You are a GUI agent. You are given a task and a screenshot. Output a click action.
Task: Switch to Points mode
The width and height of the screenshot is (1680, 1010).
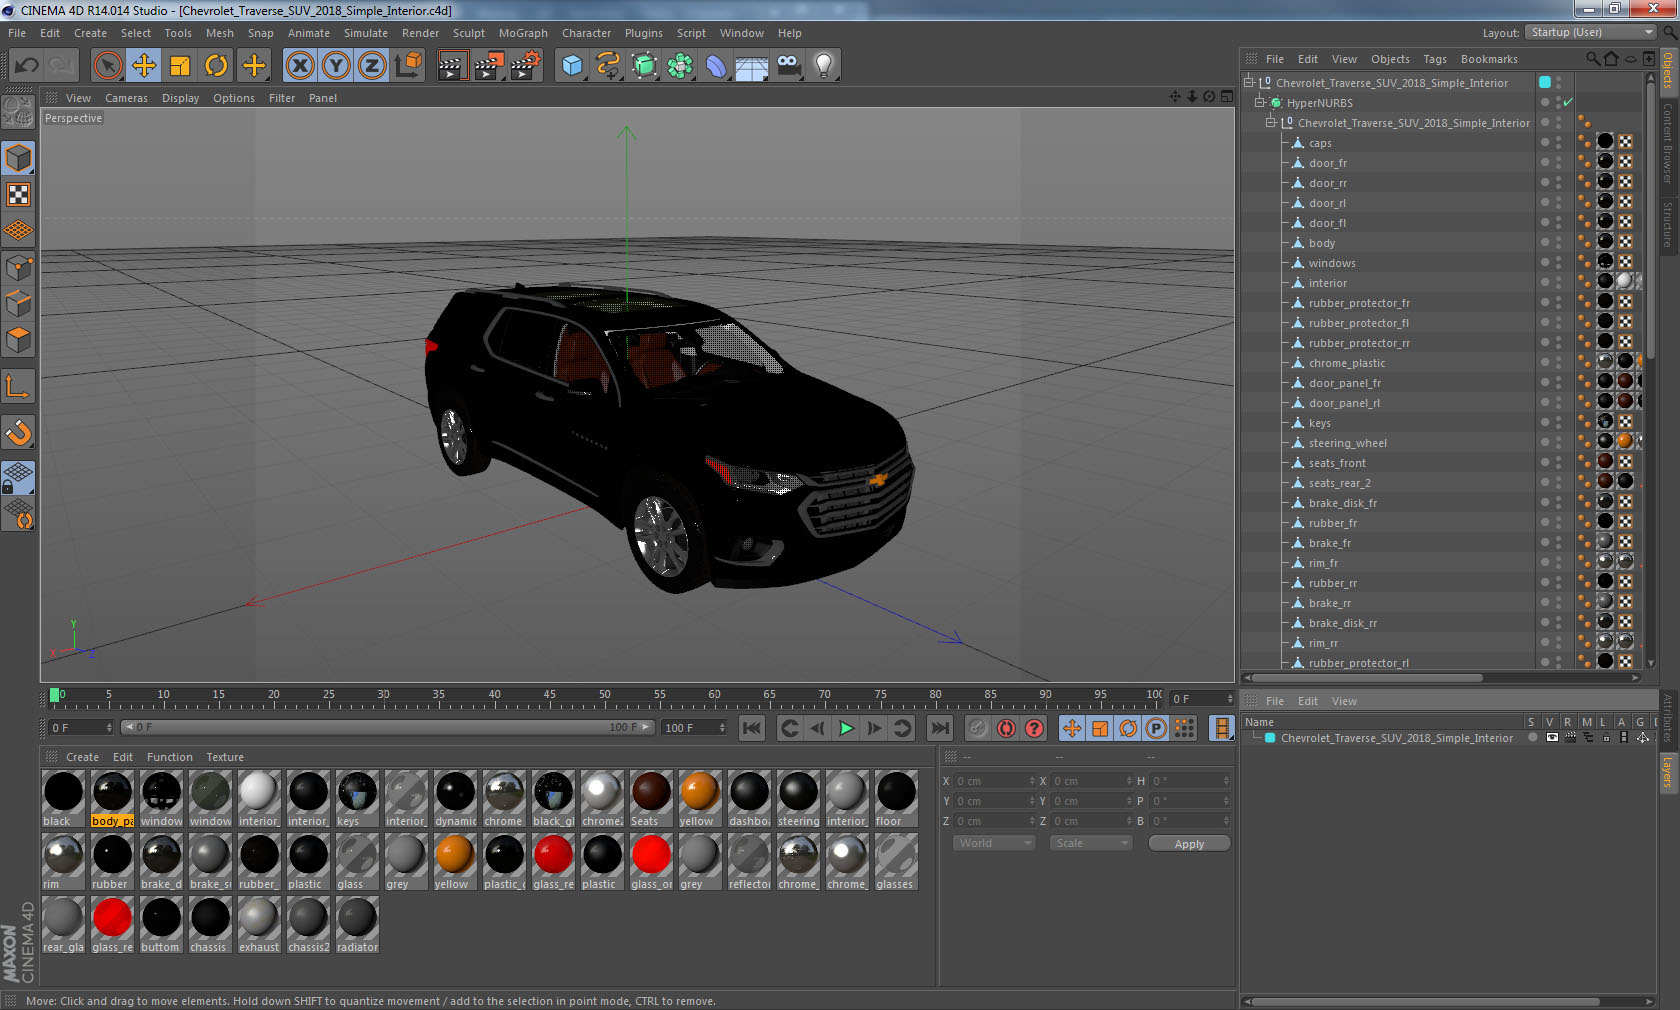(x=18, y=267)
